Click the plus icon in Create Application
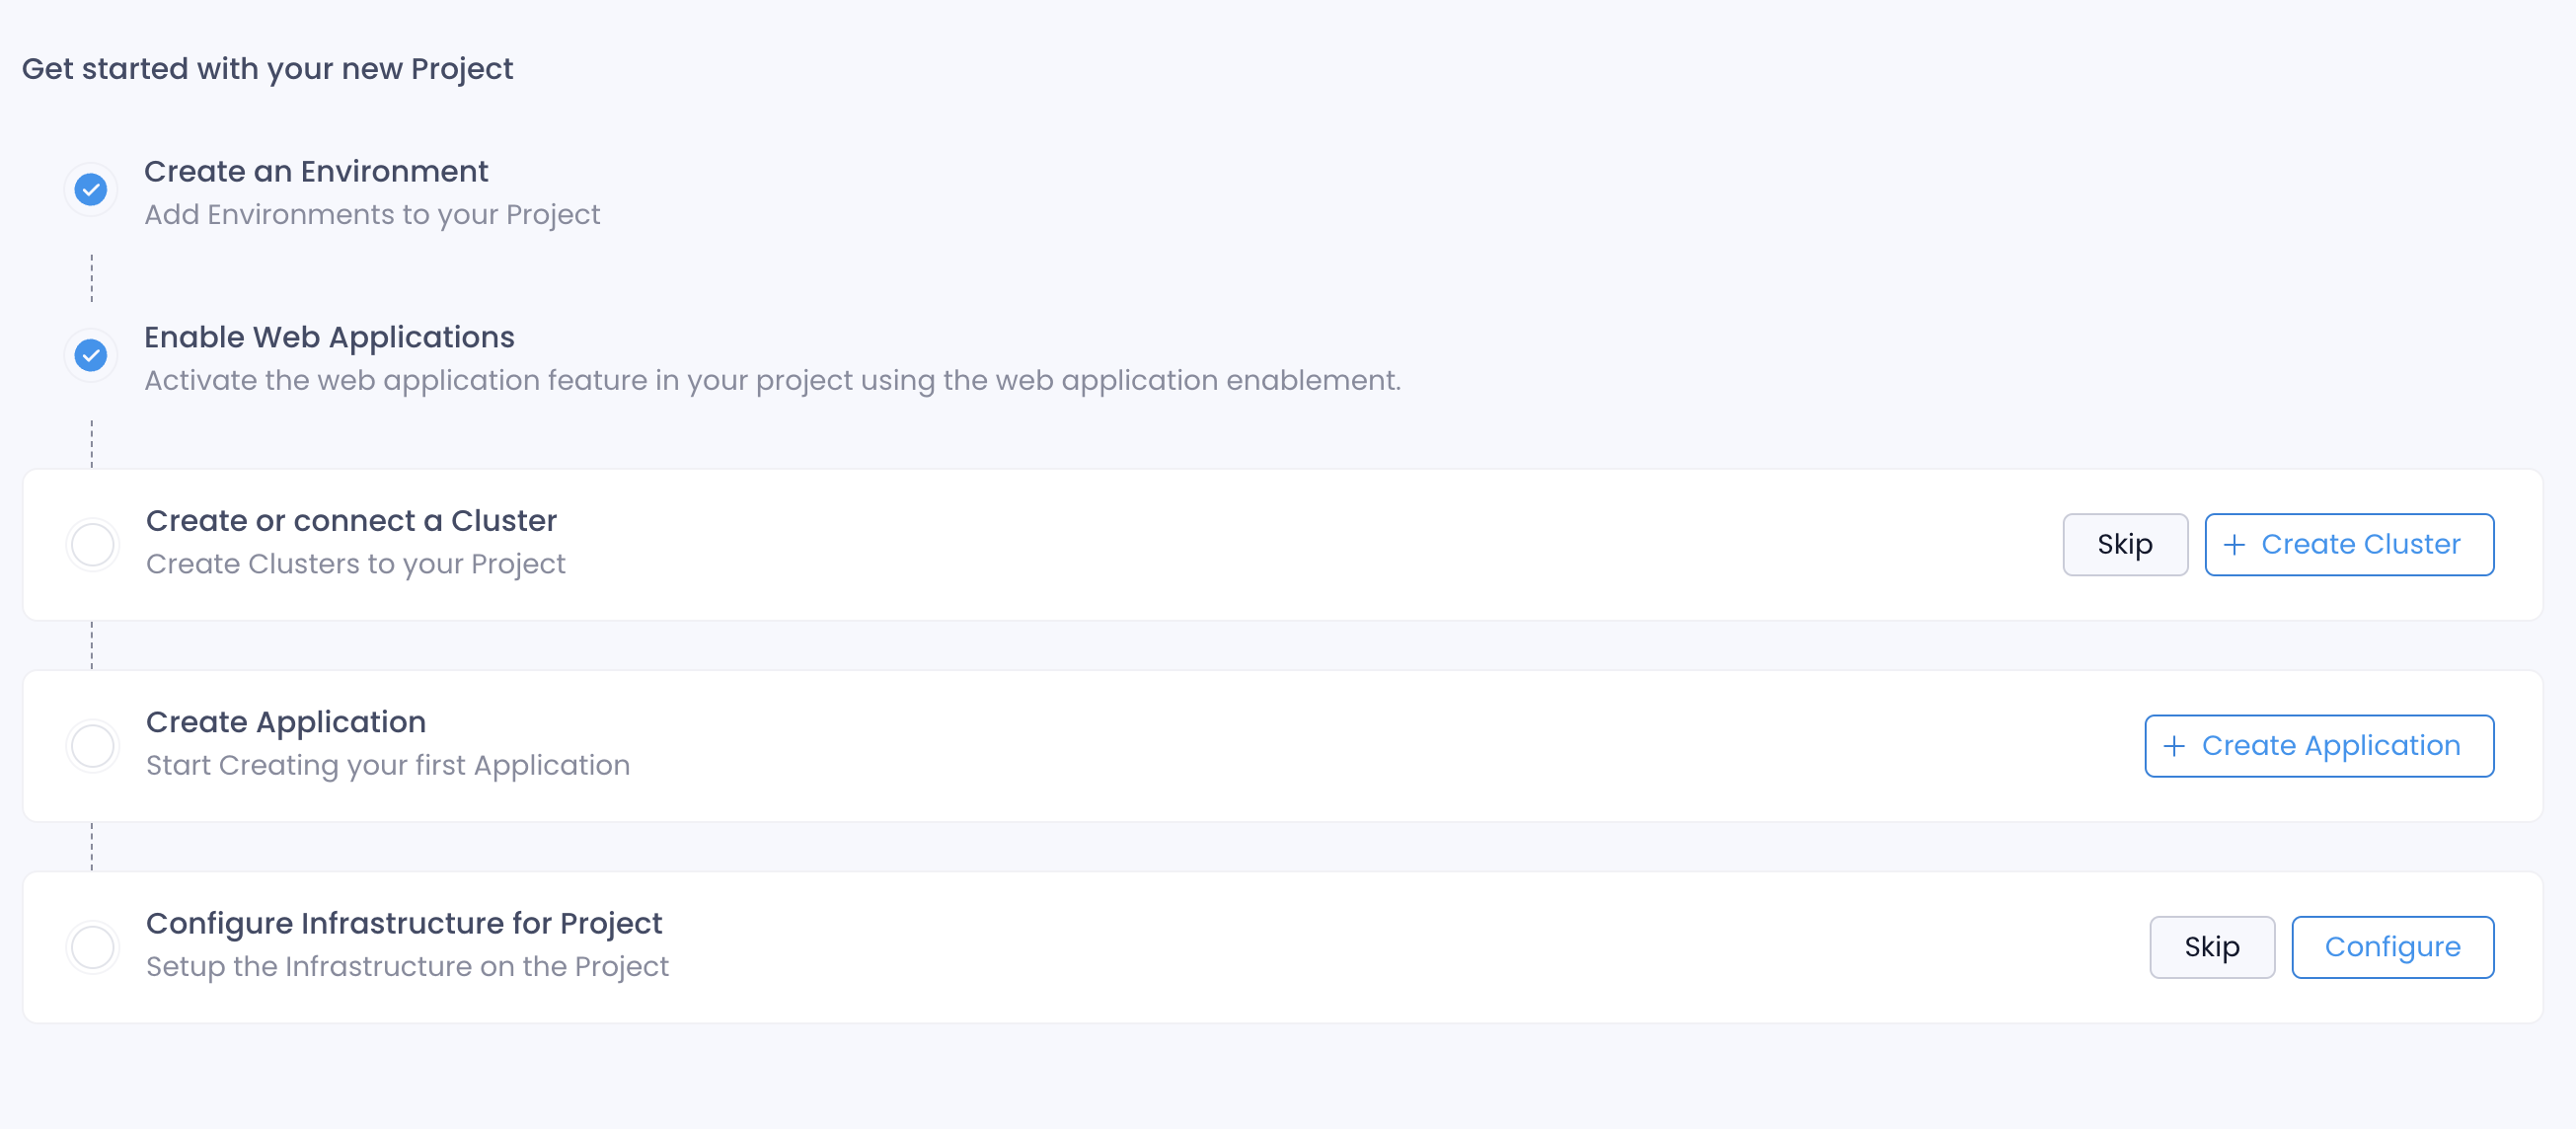The height and width of the screenshot is (1129, 2576). (x=2174, y=746)
